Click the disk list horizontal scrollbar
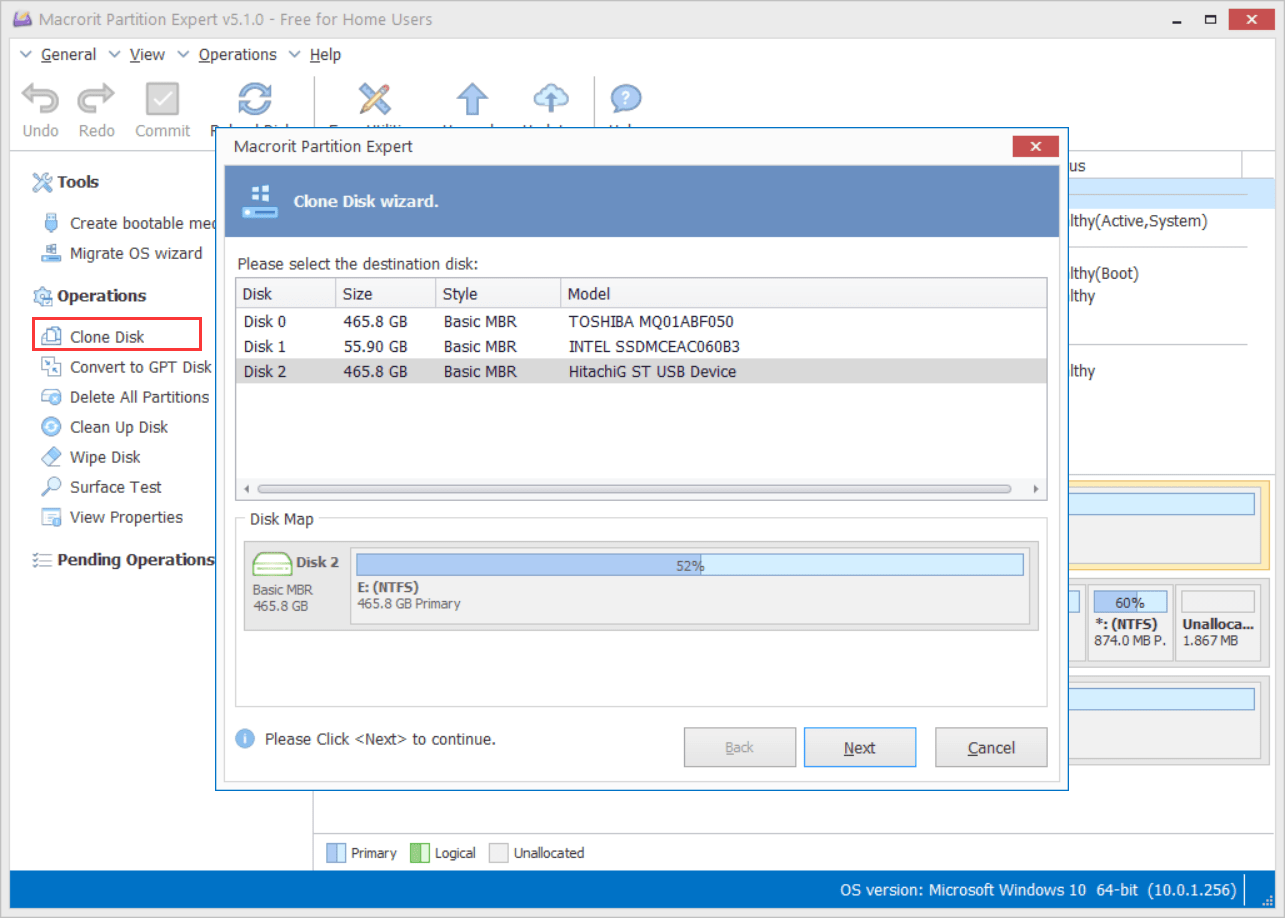 634,490
